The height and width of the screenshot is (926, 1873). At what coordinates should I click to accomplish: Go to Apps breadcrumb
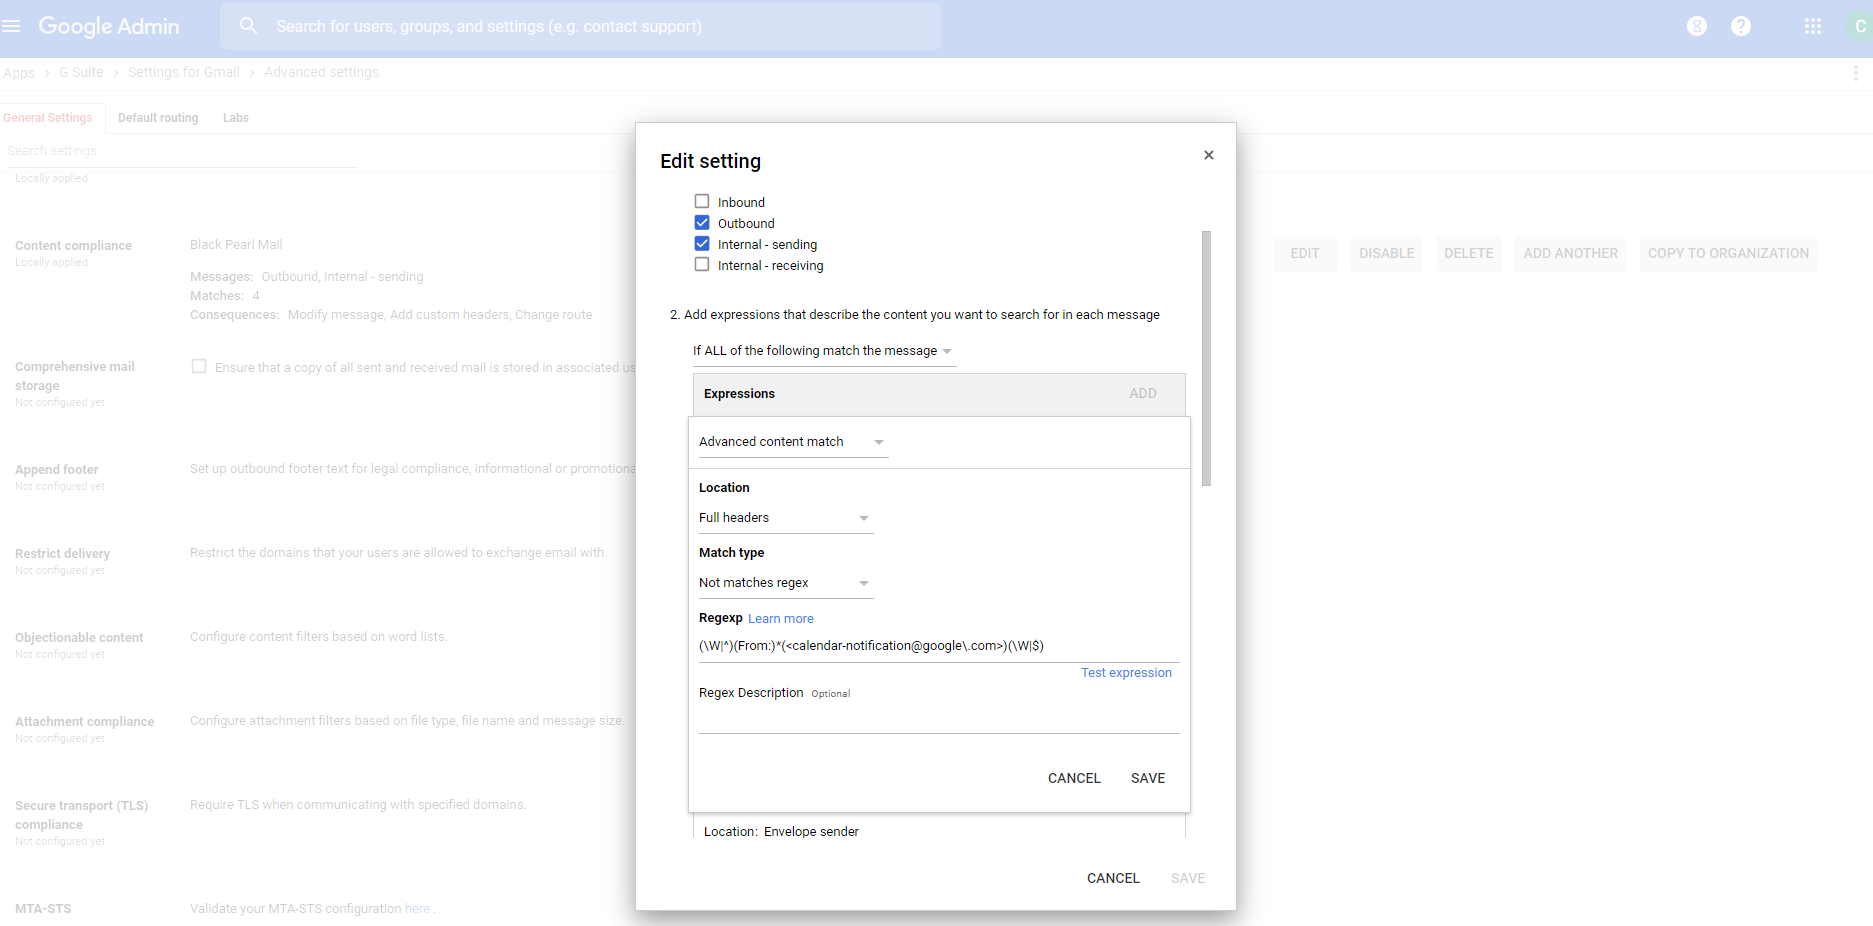(19, 73)
